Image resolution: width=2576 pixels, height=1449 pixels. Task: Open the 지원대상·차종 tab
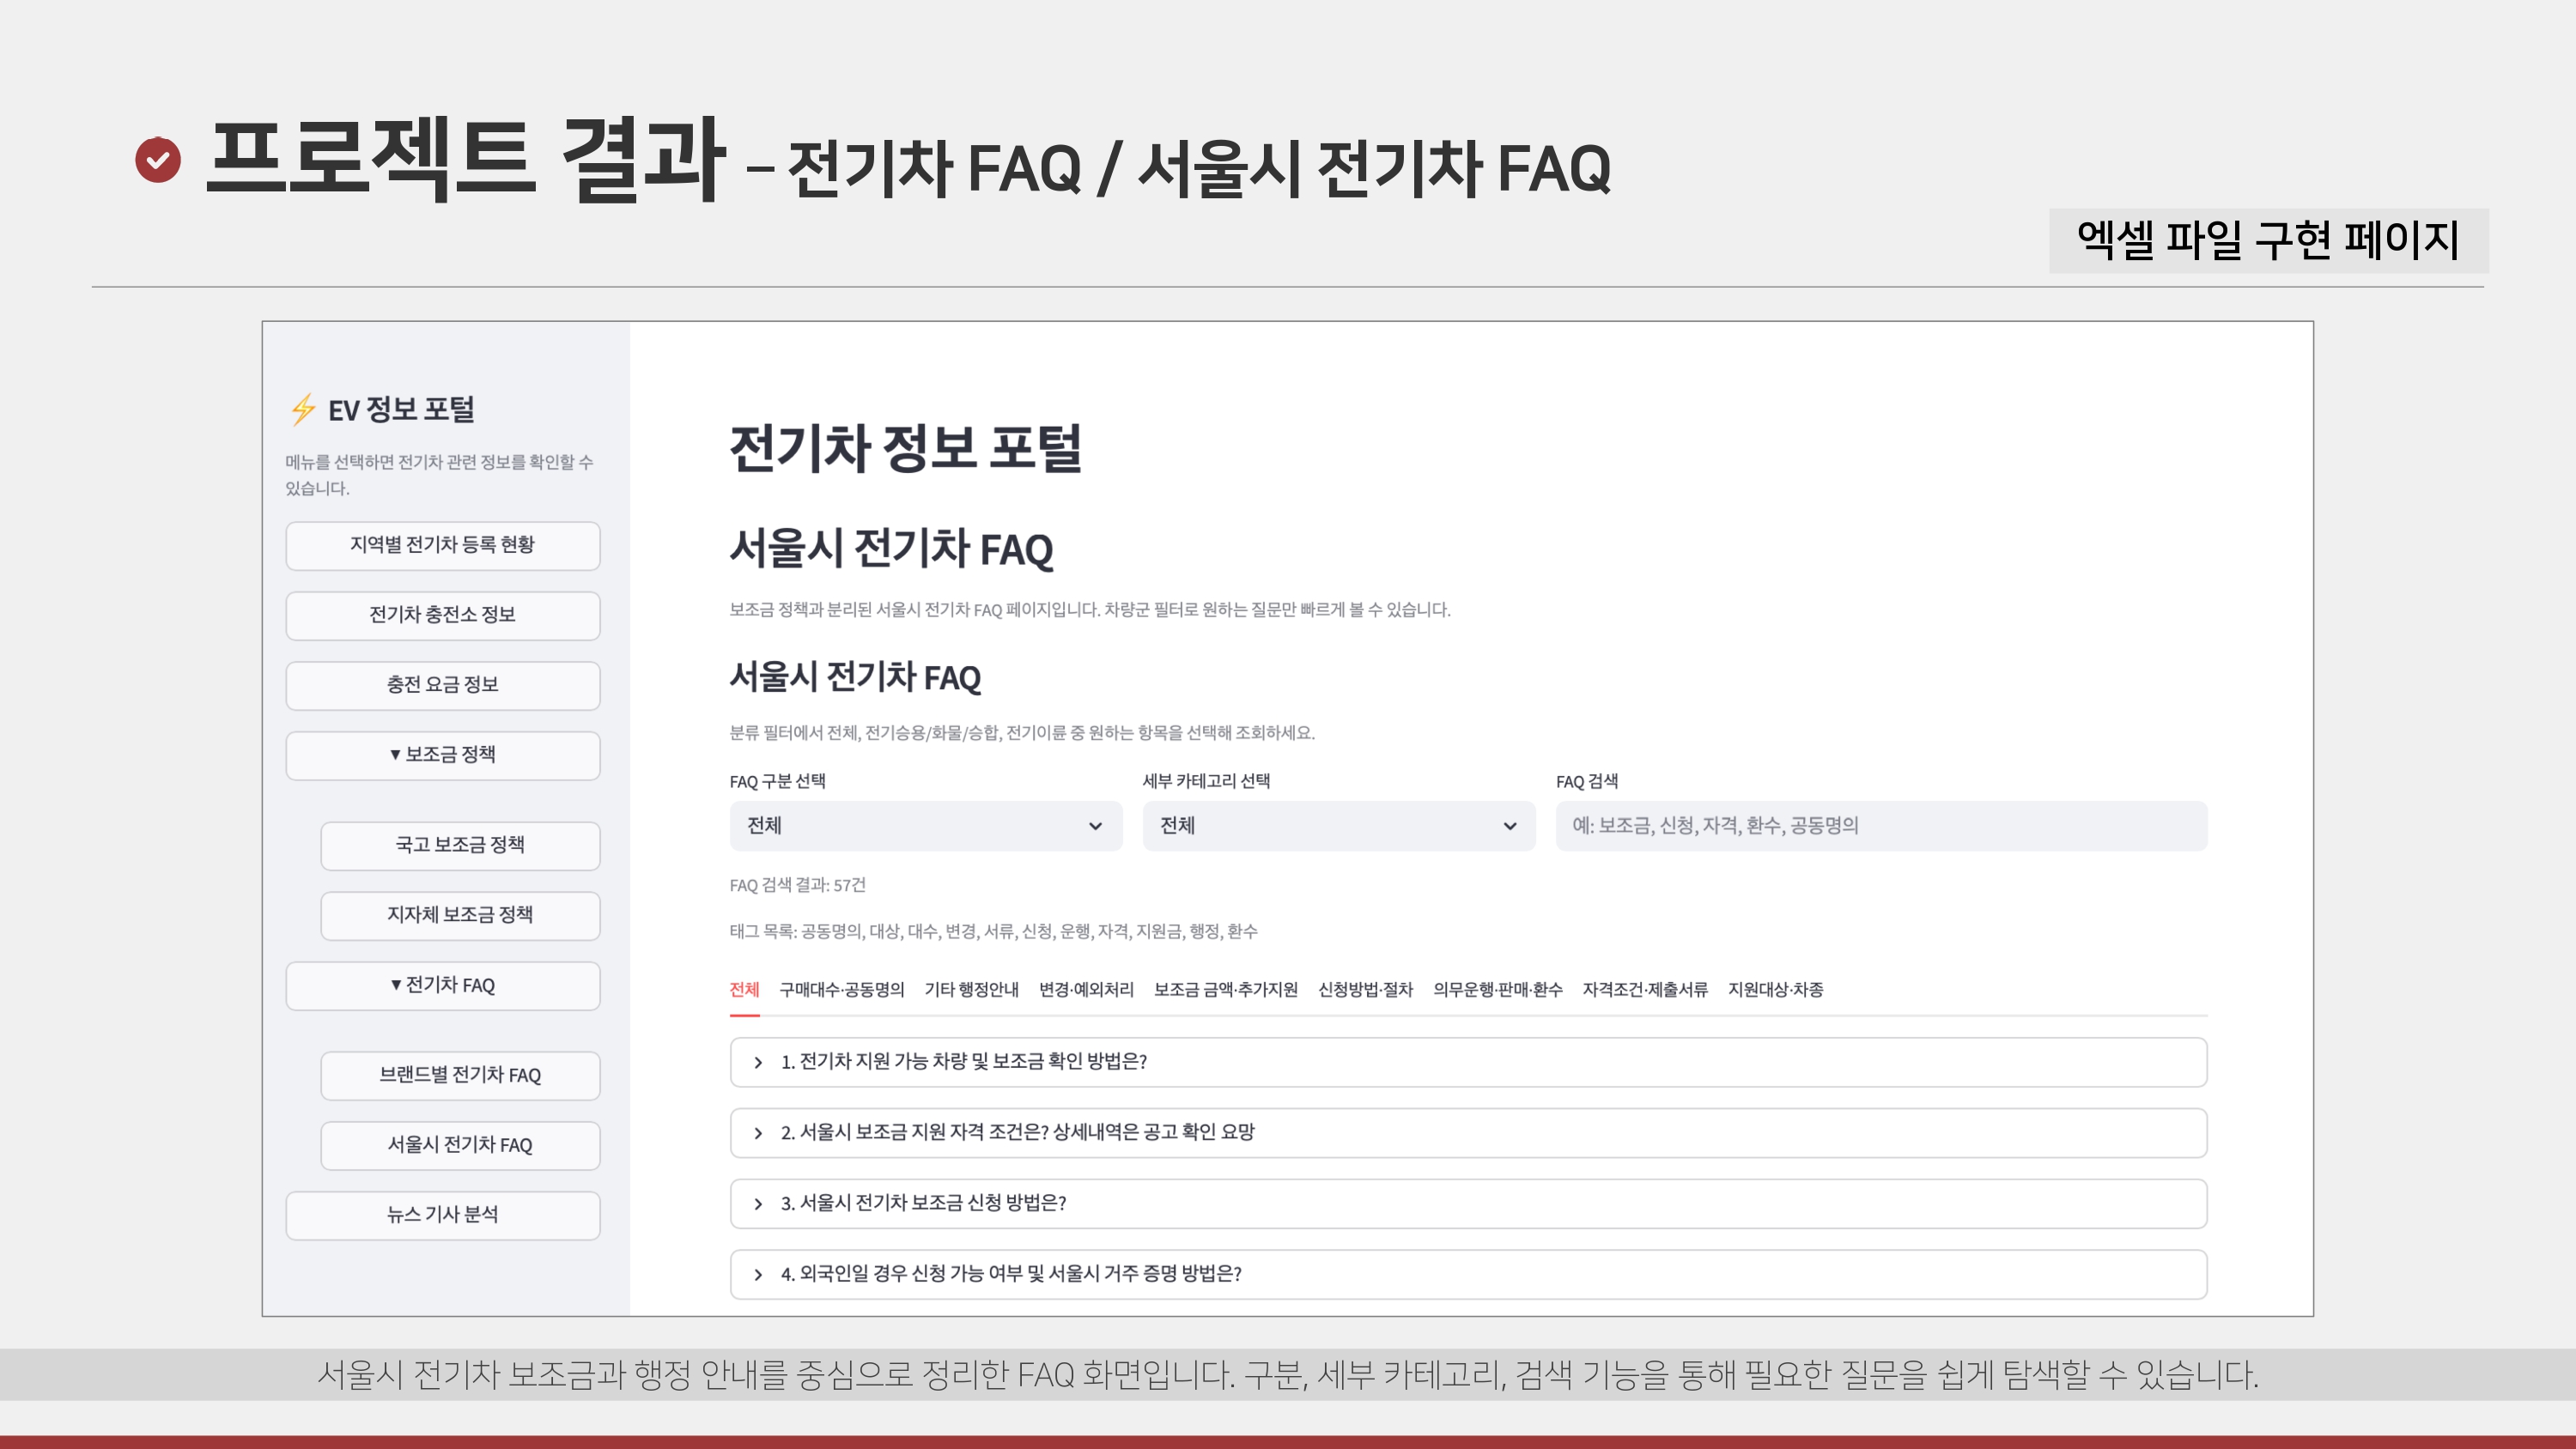point(1775,990)
